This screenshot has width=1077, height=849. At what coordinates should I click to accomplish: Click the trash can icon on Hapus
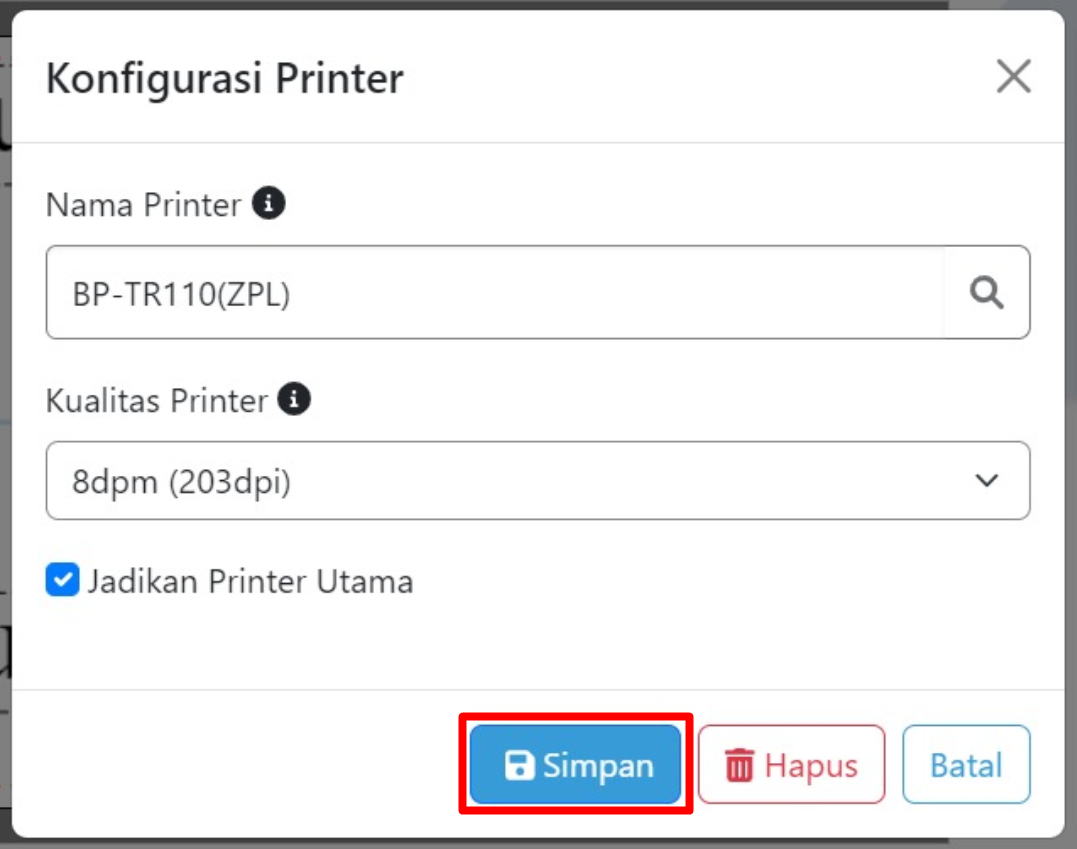click(740, 765)
